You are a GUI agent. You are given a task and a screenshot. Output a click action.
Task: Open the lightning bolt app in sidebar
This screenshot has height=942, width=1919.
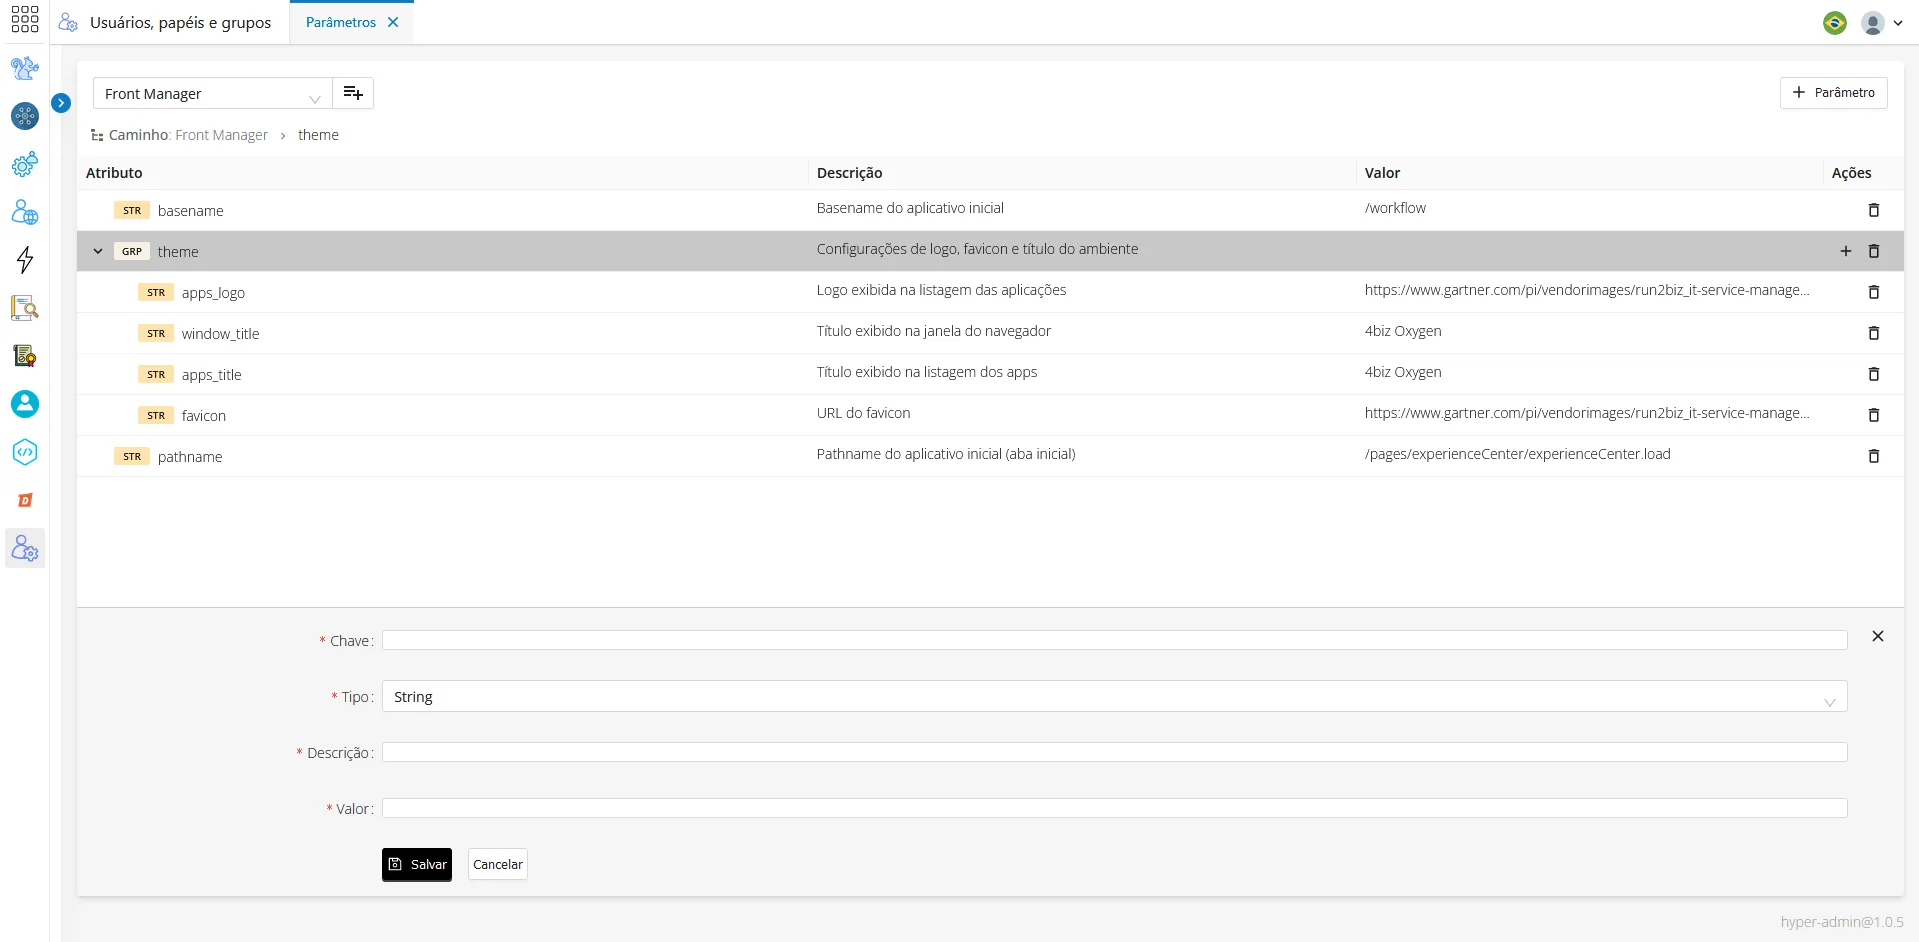pos(25,260)
